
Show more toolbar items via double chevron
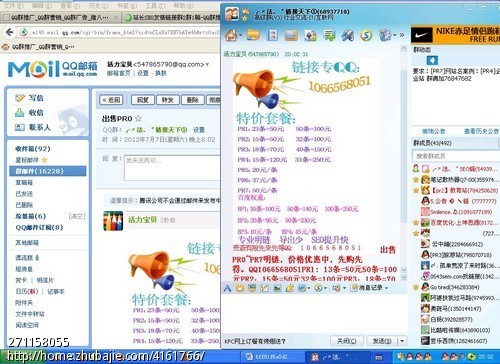(x=402, y=35)
